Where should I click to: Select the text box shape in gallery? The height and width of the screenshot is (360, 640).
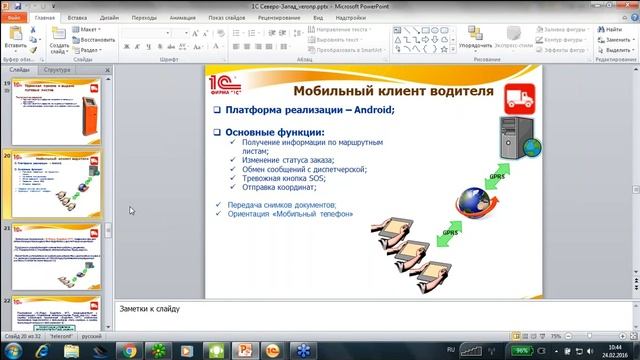[x=397, y=30]
